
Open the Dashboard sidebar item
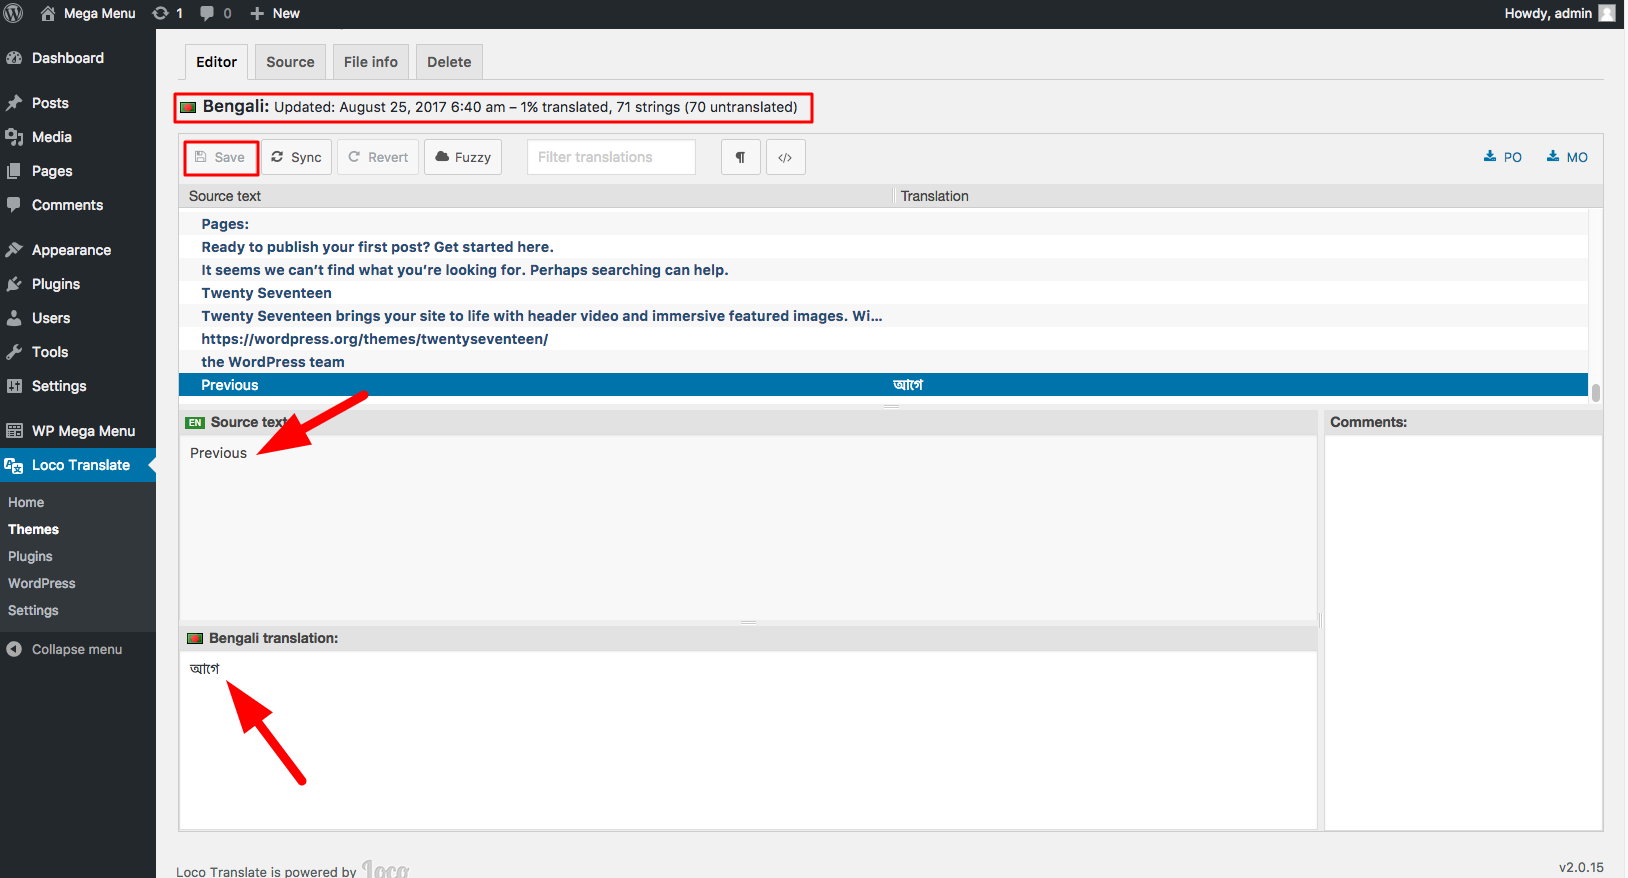point(78,58)
